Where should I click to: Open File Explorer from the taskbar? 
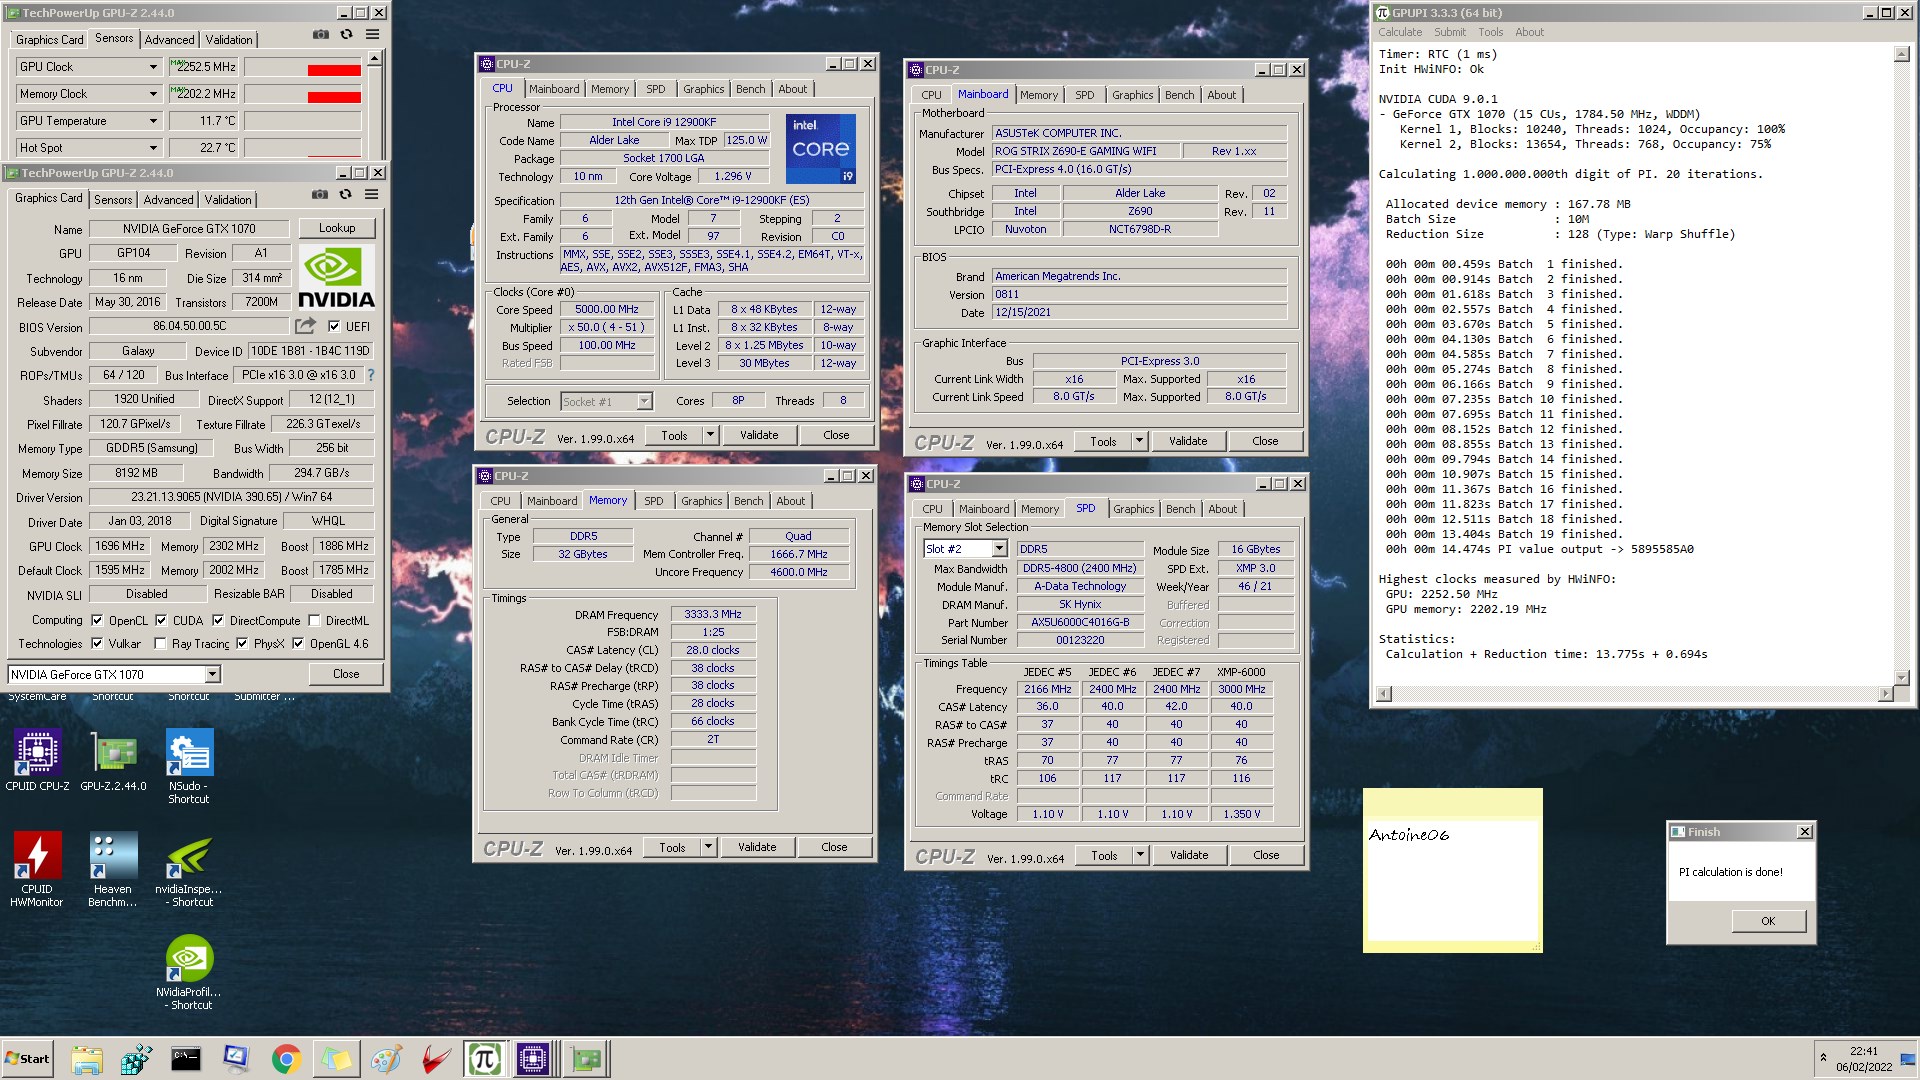pyautogui.click(x=87, y=1059)
